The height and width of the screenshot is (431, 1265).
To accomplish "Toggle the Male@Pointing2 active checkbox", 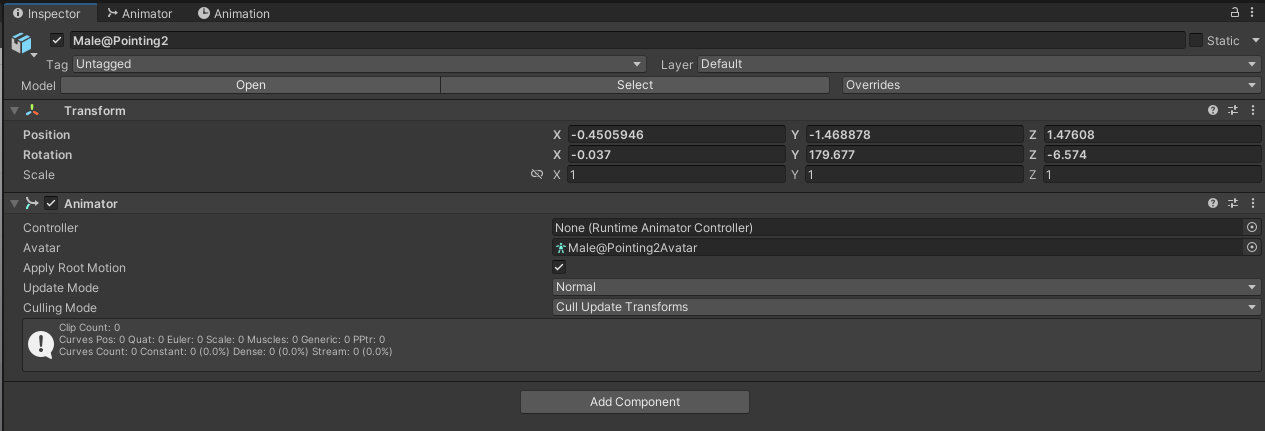I will 57,40.
